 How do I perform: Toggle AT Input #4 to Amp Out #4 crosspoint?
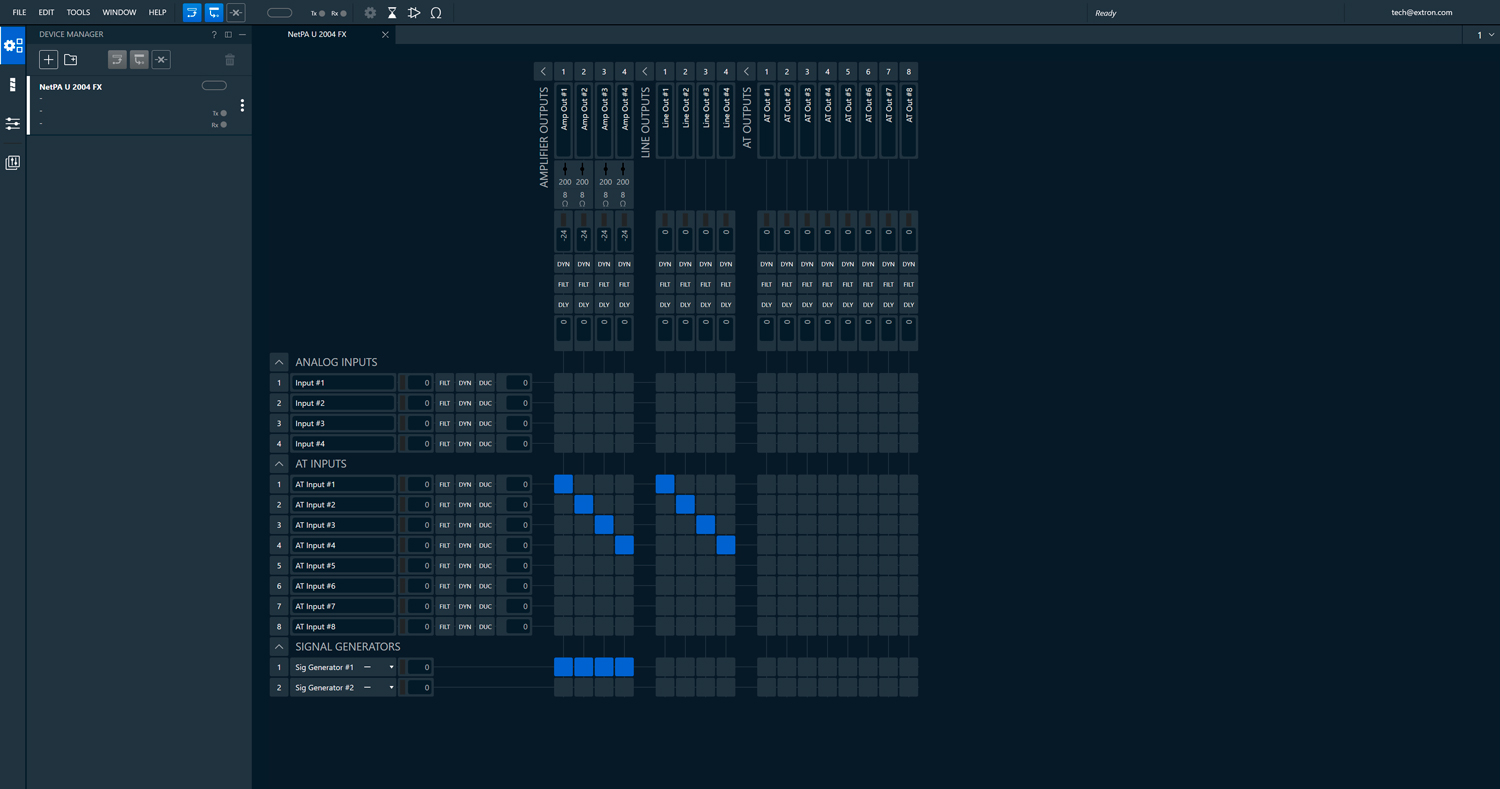click(x=624, y=545)
